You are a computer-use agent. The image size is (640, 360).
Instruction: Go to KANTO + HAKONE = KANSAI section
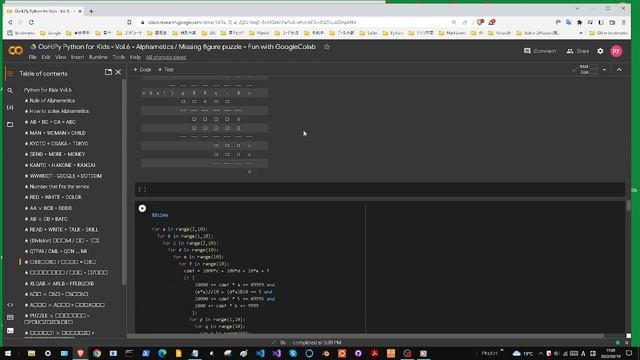pos(60,165)
